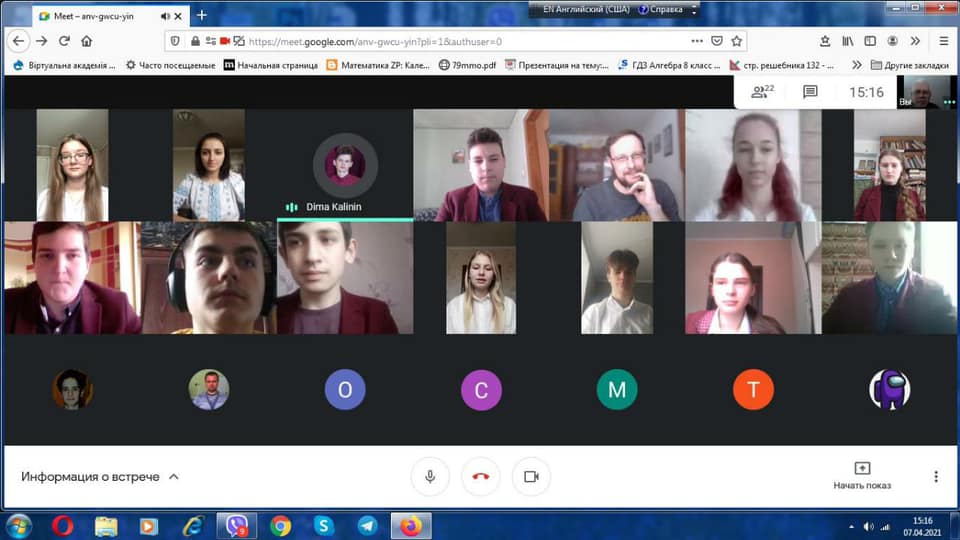Reload the current page

[64, 41]
